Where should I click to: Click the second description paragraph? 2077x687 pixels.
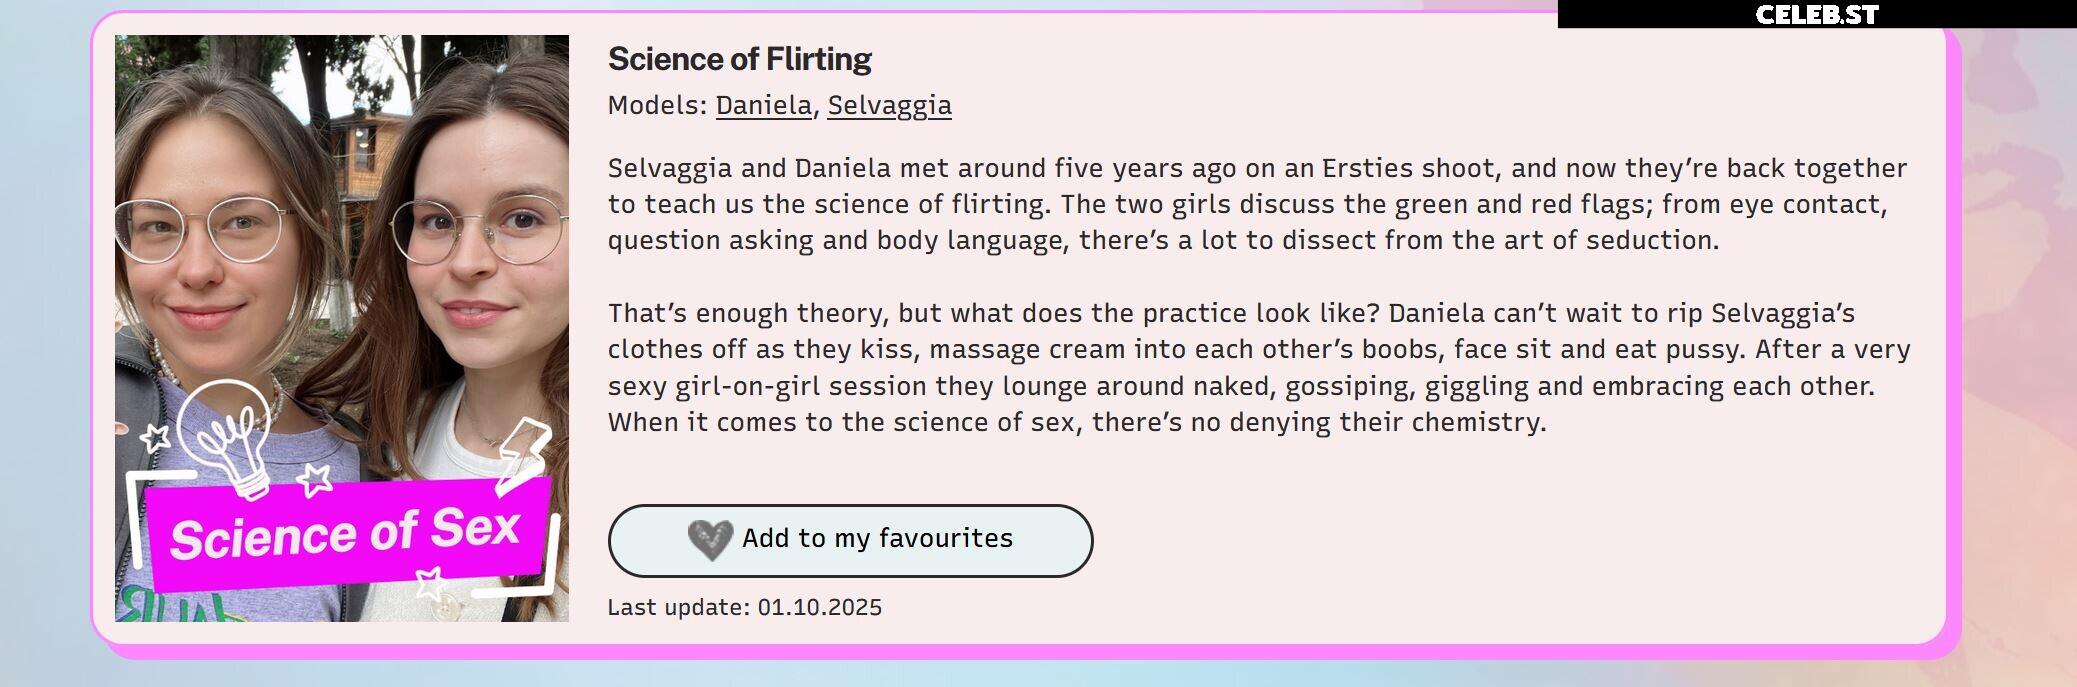coord(1259,367)
